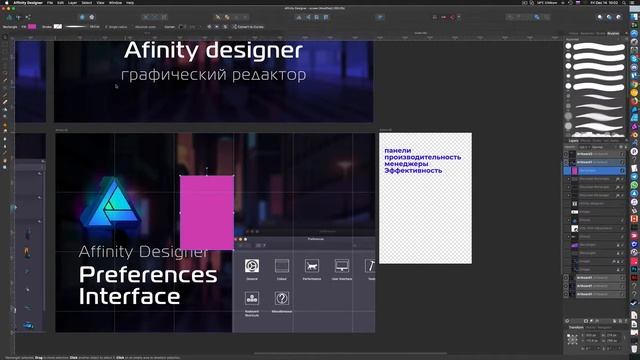Open the View menu
Screen dimensions: 640x360
click(100, 2)
